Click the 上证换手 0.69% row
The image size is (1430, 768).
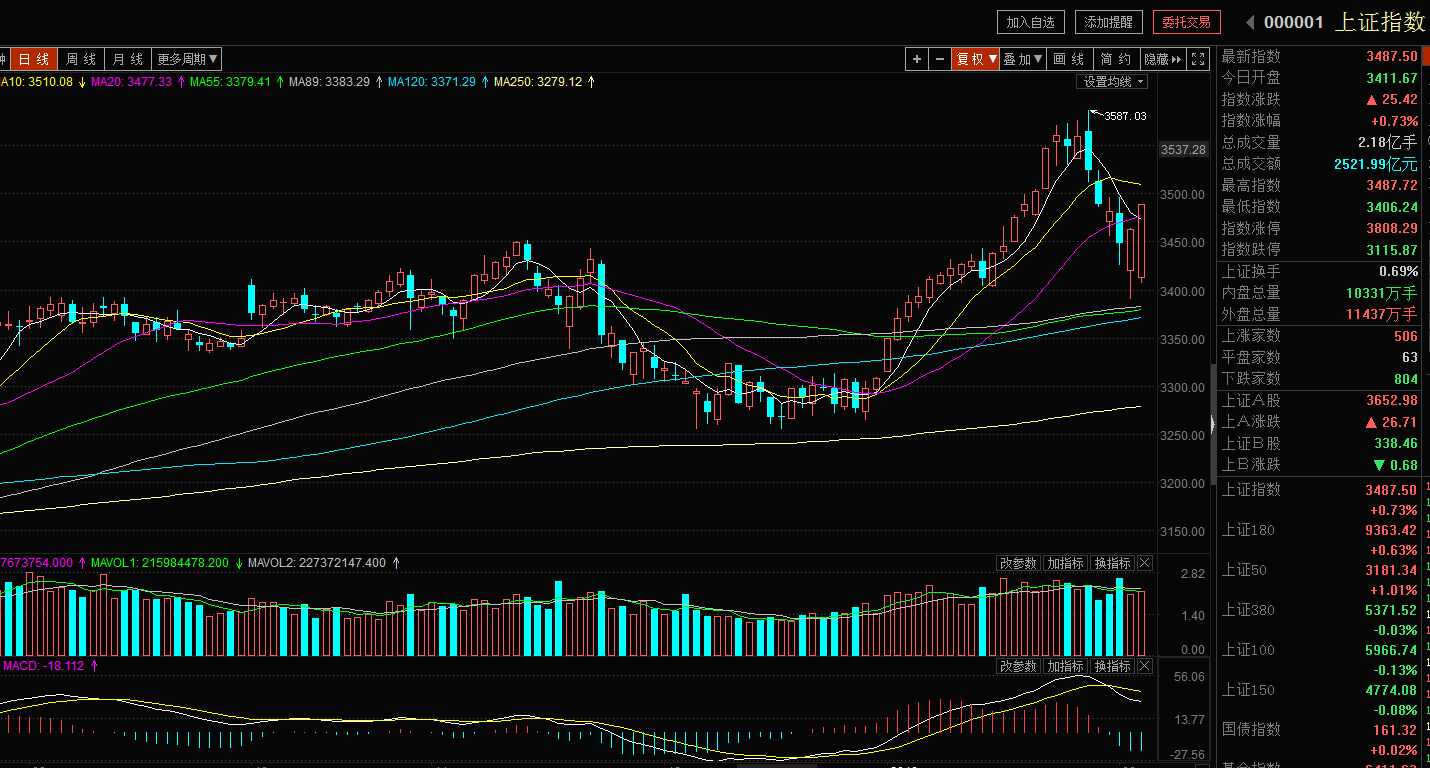tap(1320, 271)
